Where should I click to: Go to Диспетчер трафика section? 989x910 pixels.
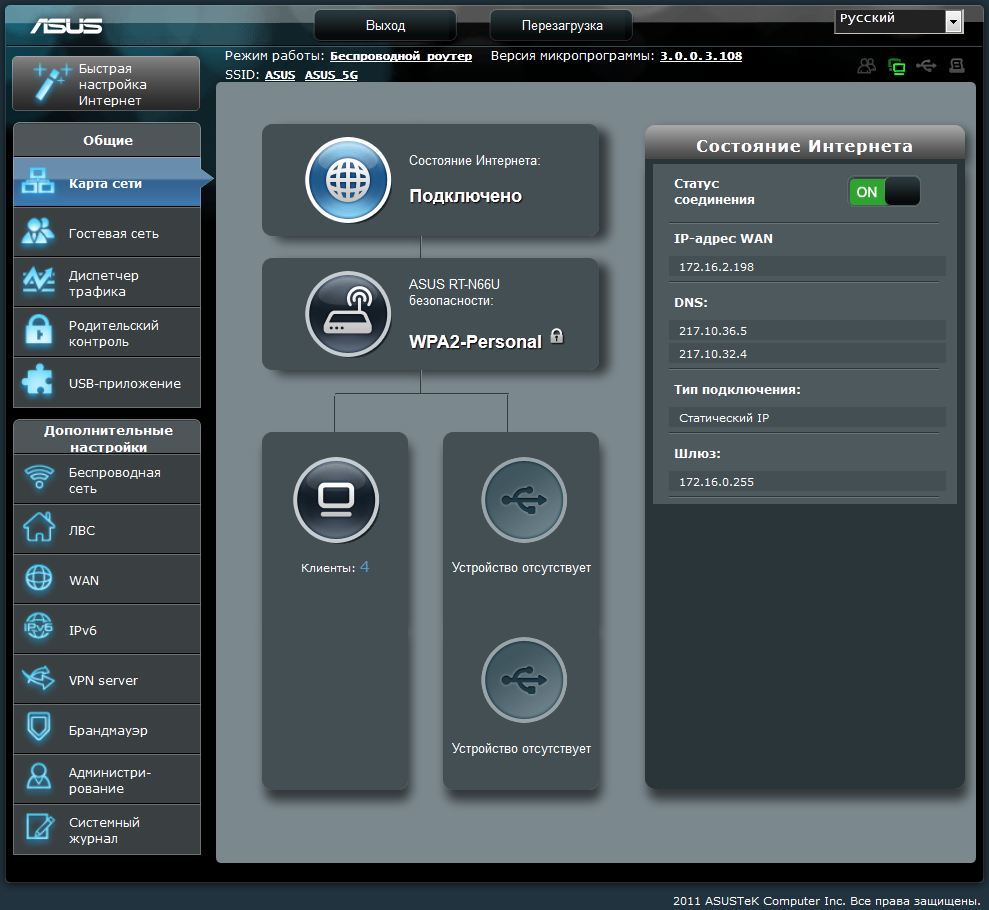[x=107, y=283]
